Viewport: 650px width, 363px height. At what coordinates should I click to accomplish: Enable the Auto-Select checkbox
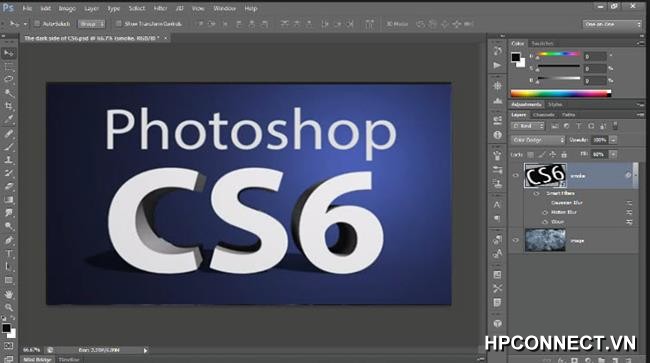click(37, 24)
